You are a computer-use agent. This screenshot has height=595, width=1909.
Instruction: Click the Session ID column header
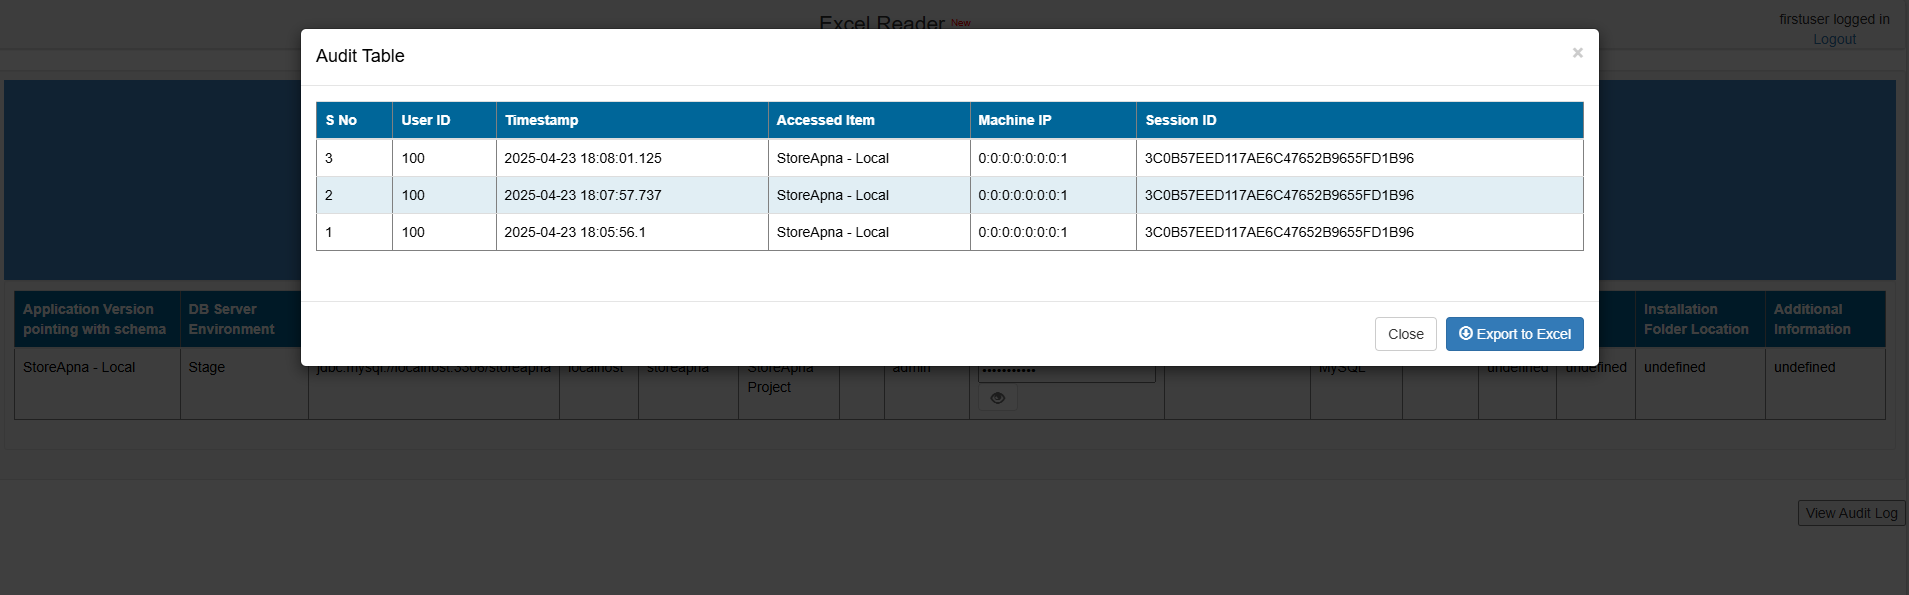[x=1180, y=120]
